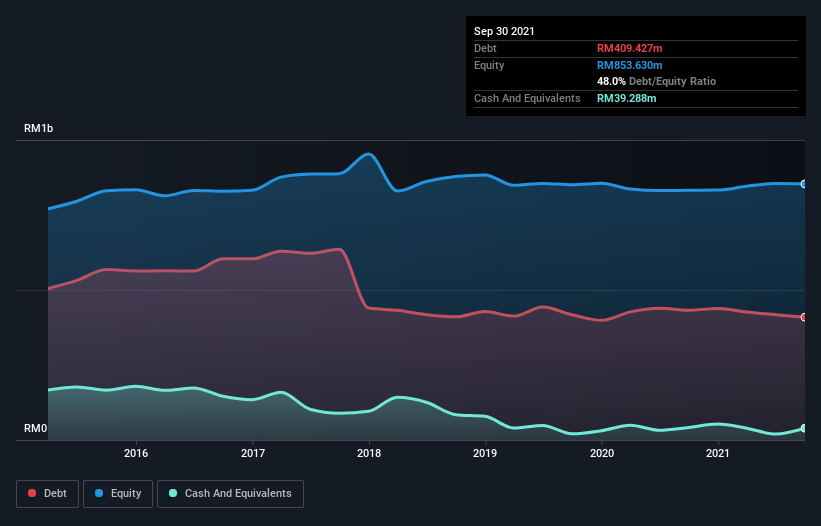Toggle the Equity series in legend
Viewport: 821px width, 526px height.
[118, 494]
